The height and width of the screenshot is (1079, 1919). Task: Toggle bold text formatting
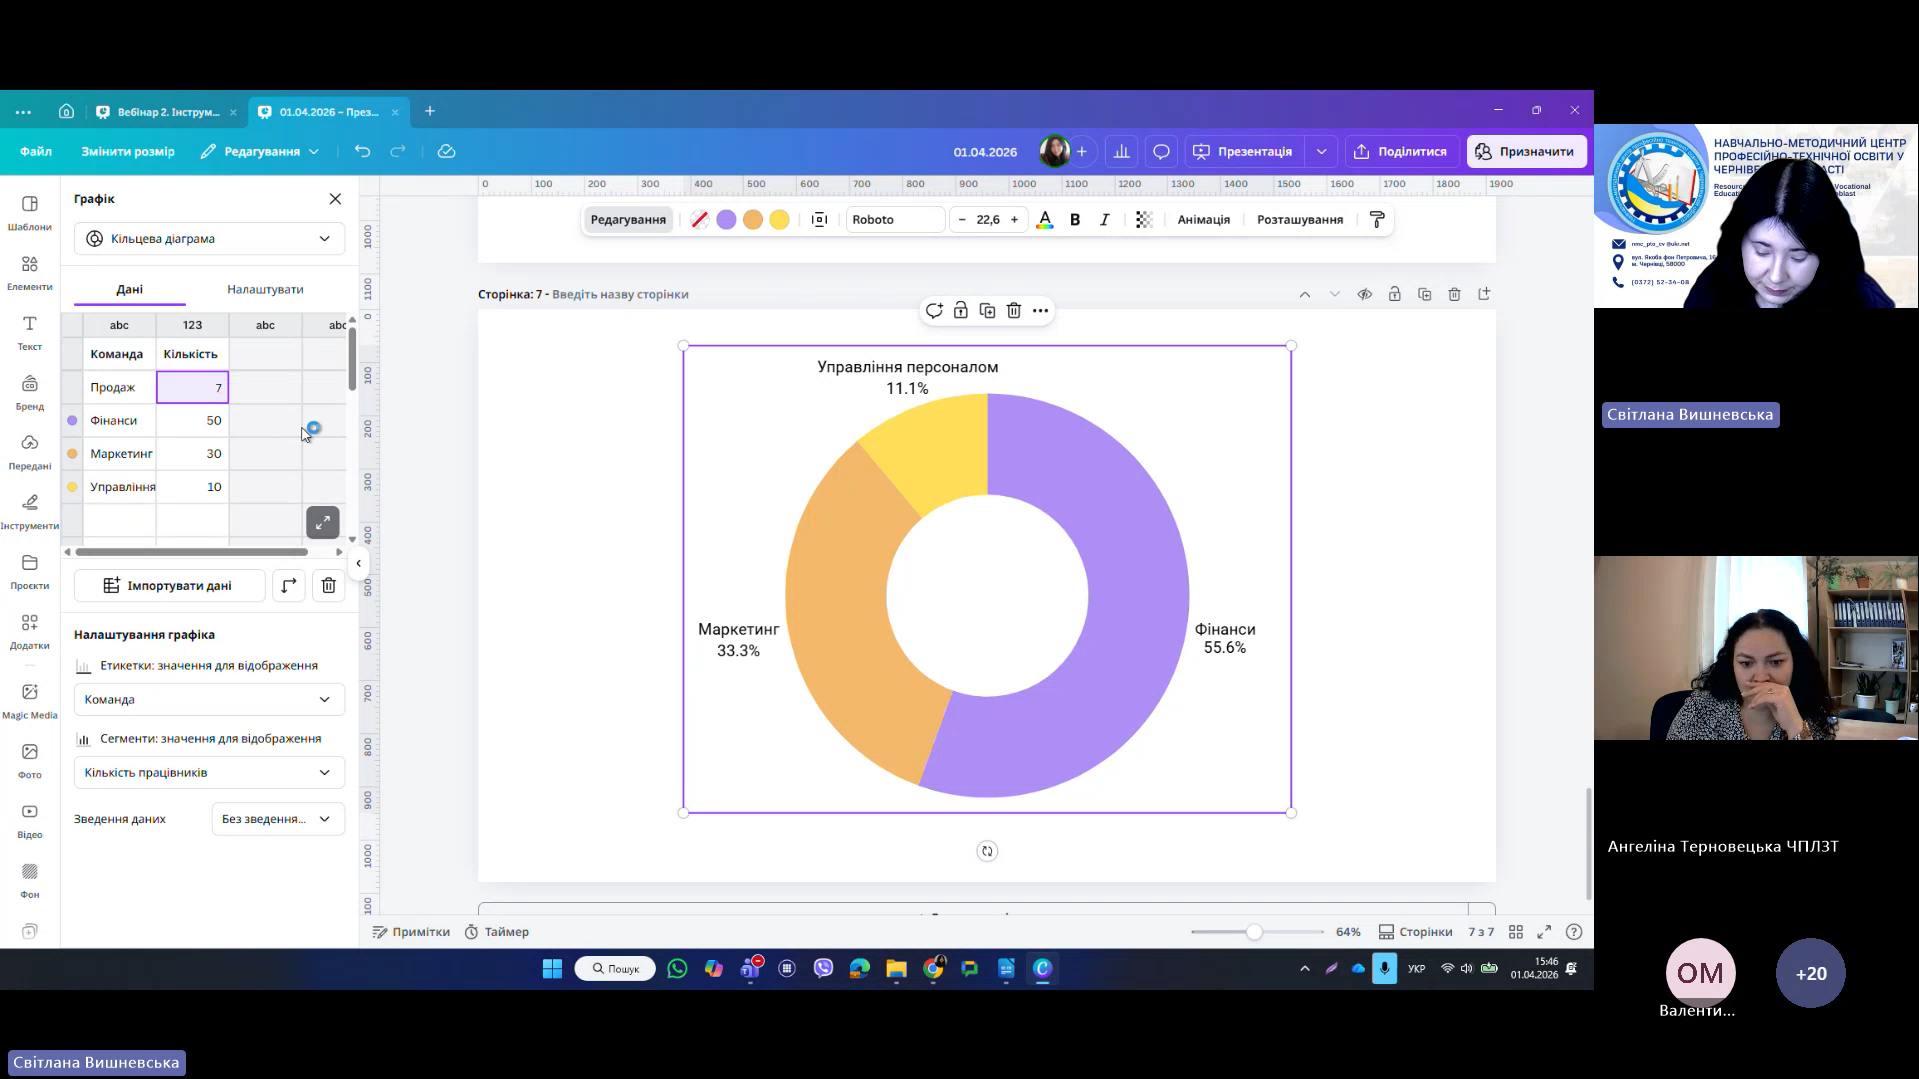tap(1075, 220)
